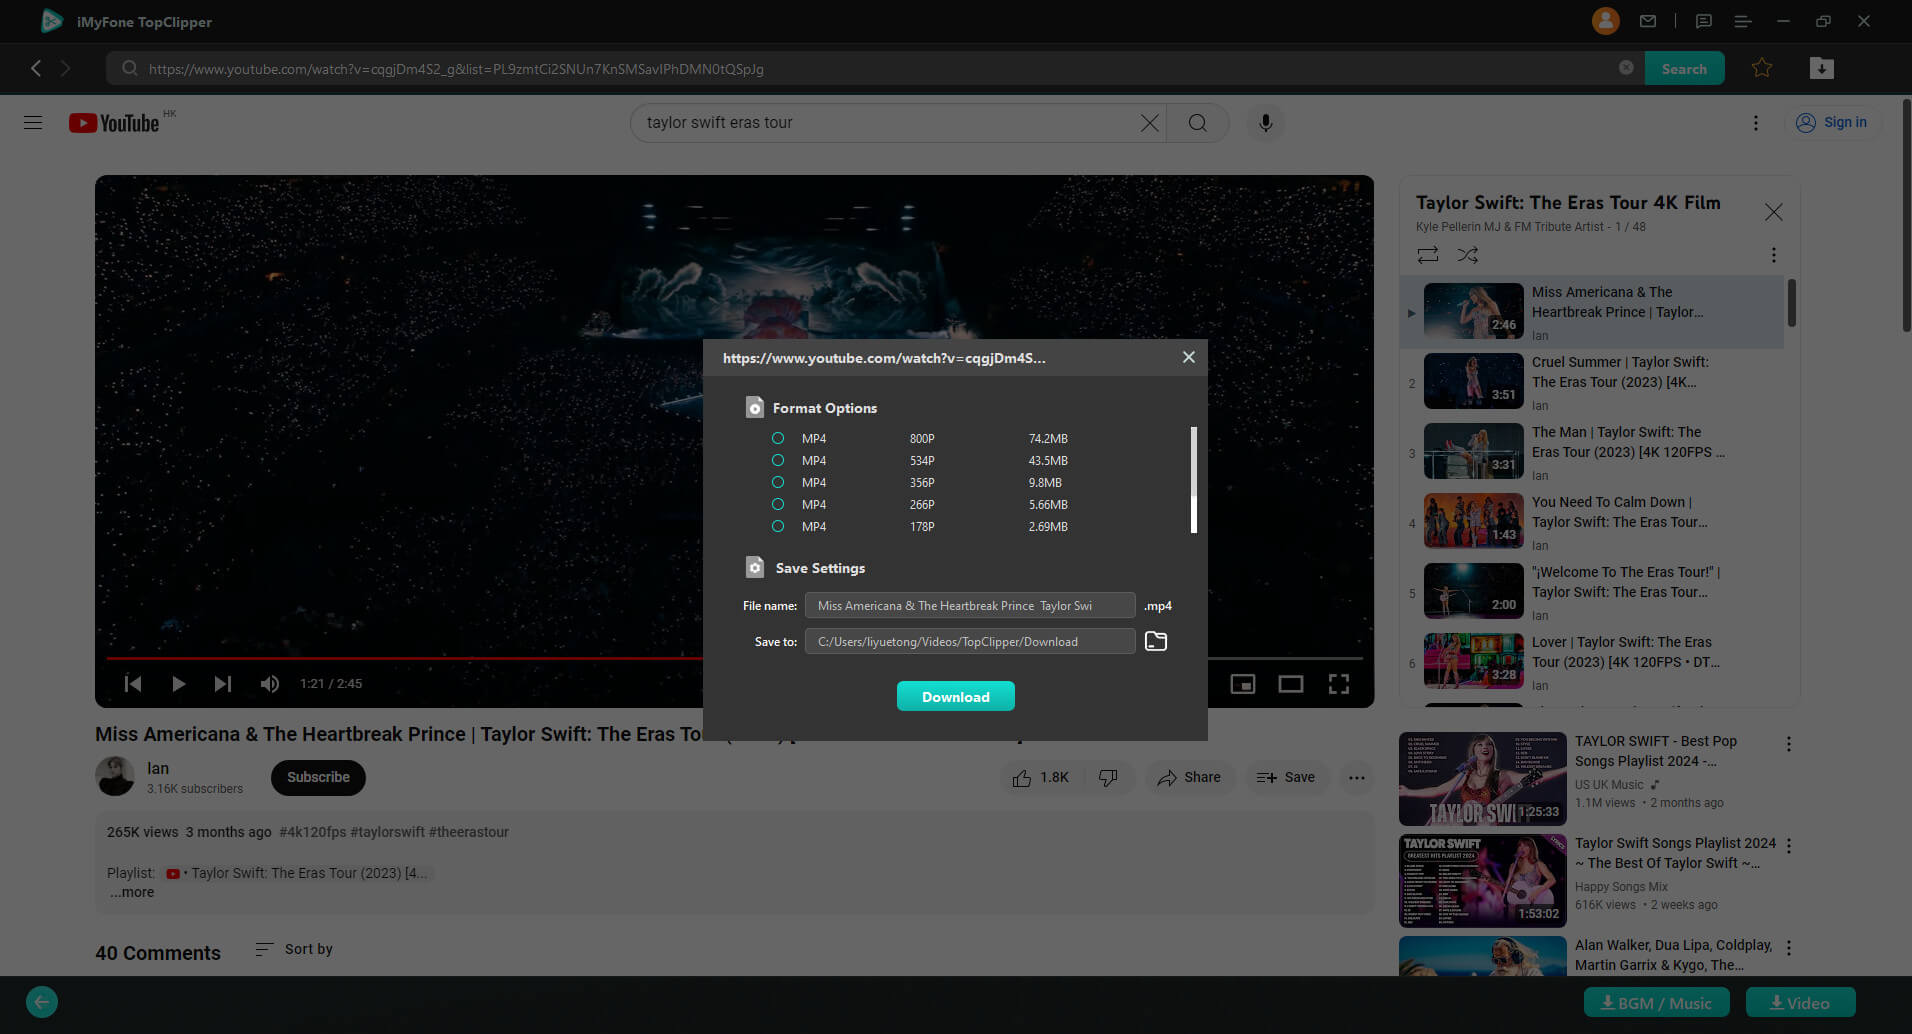Click Sign in on YouTube
Viewport: 1912px width, 1034px height.
coord(1832,123)
